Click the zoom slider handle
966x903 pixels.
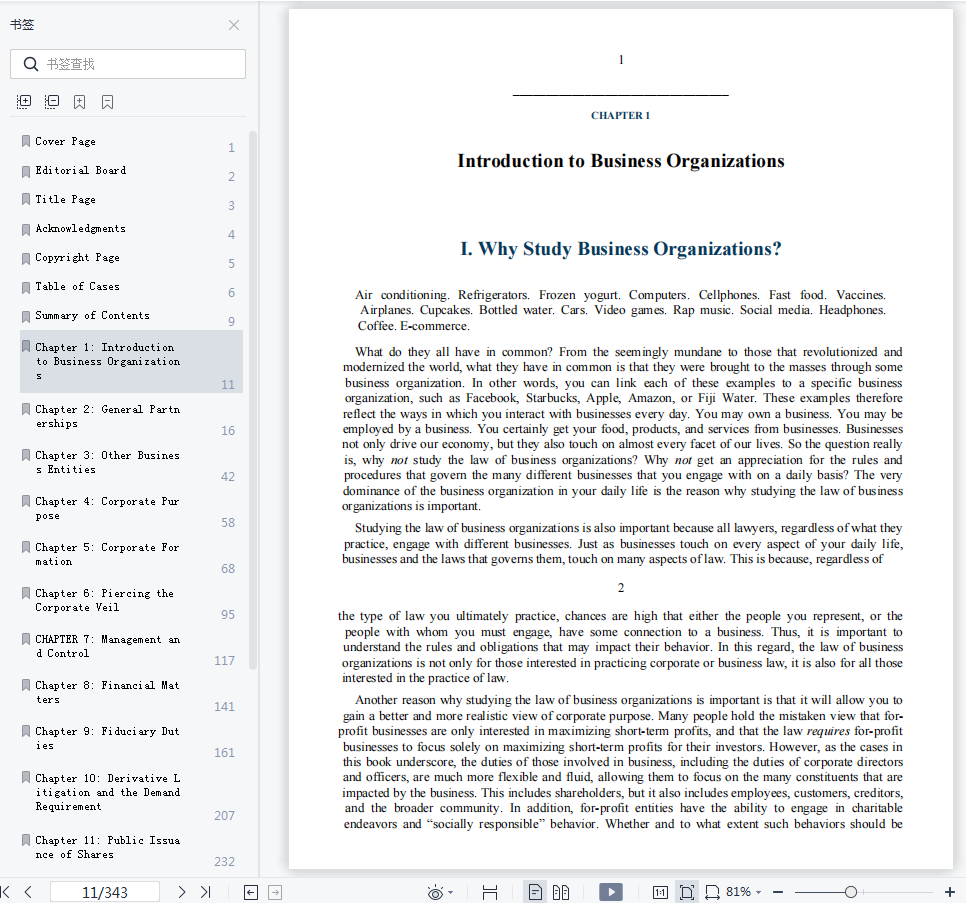tap(851, 892)
